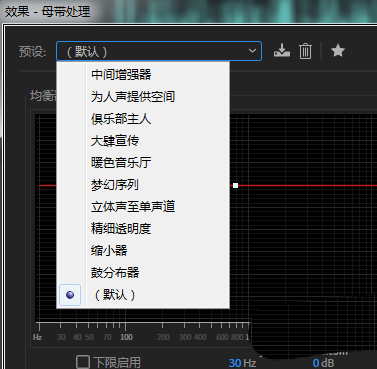Choose the 精细透明度 preset

tap(143, 229)
